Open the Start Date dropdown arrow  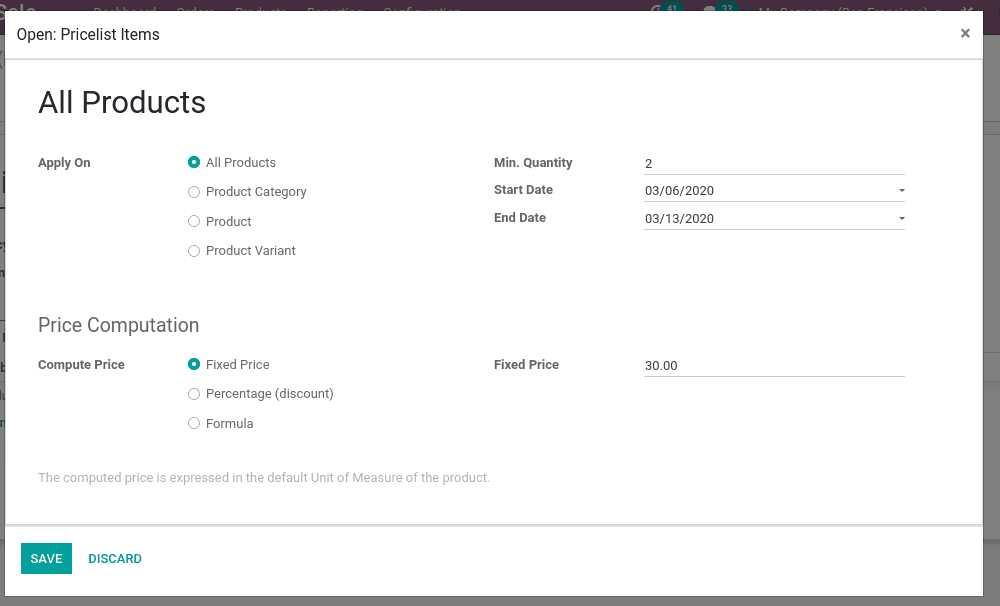(x=901, y=191)
